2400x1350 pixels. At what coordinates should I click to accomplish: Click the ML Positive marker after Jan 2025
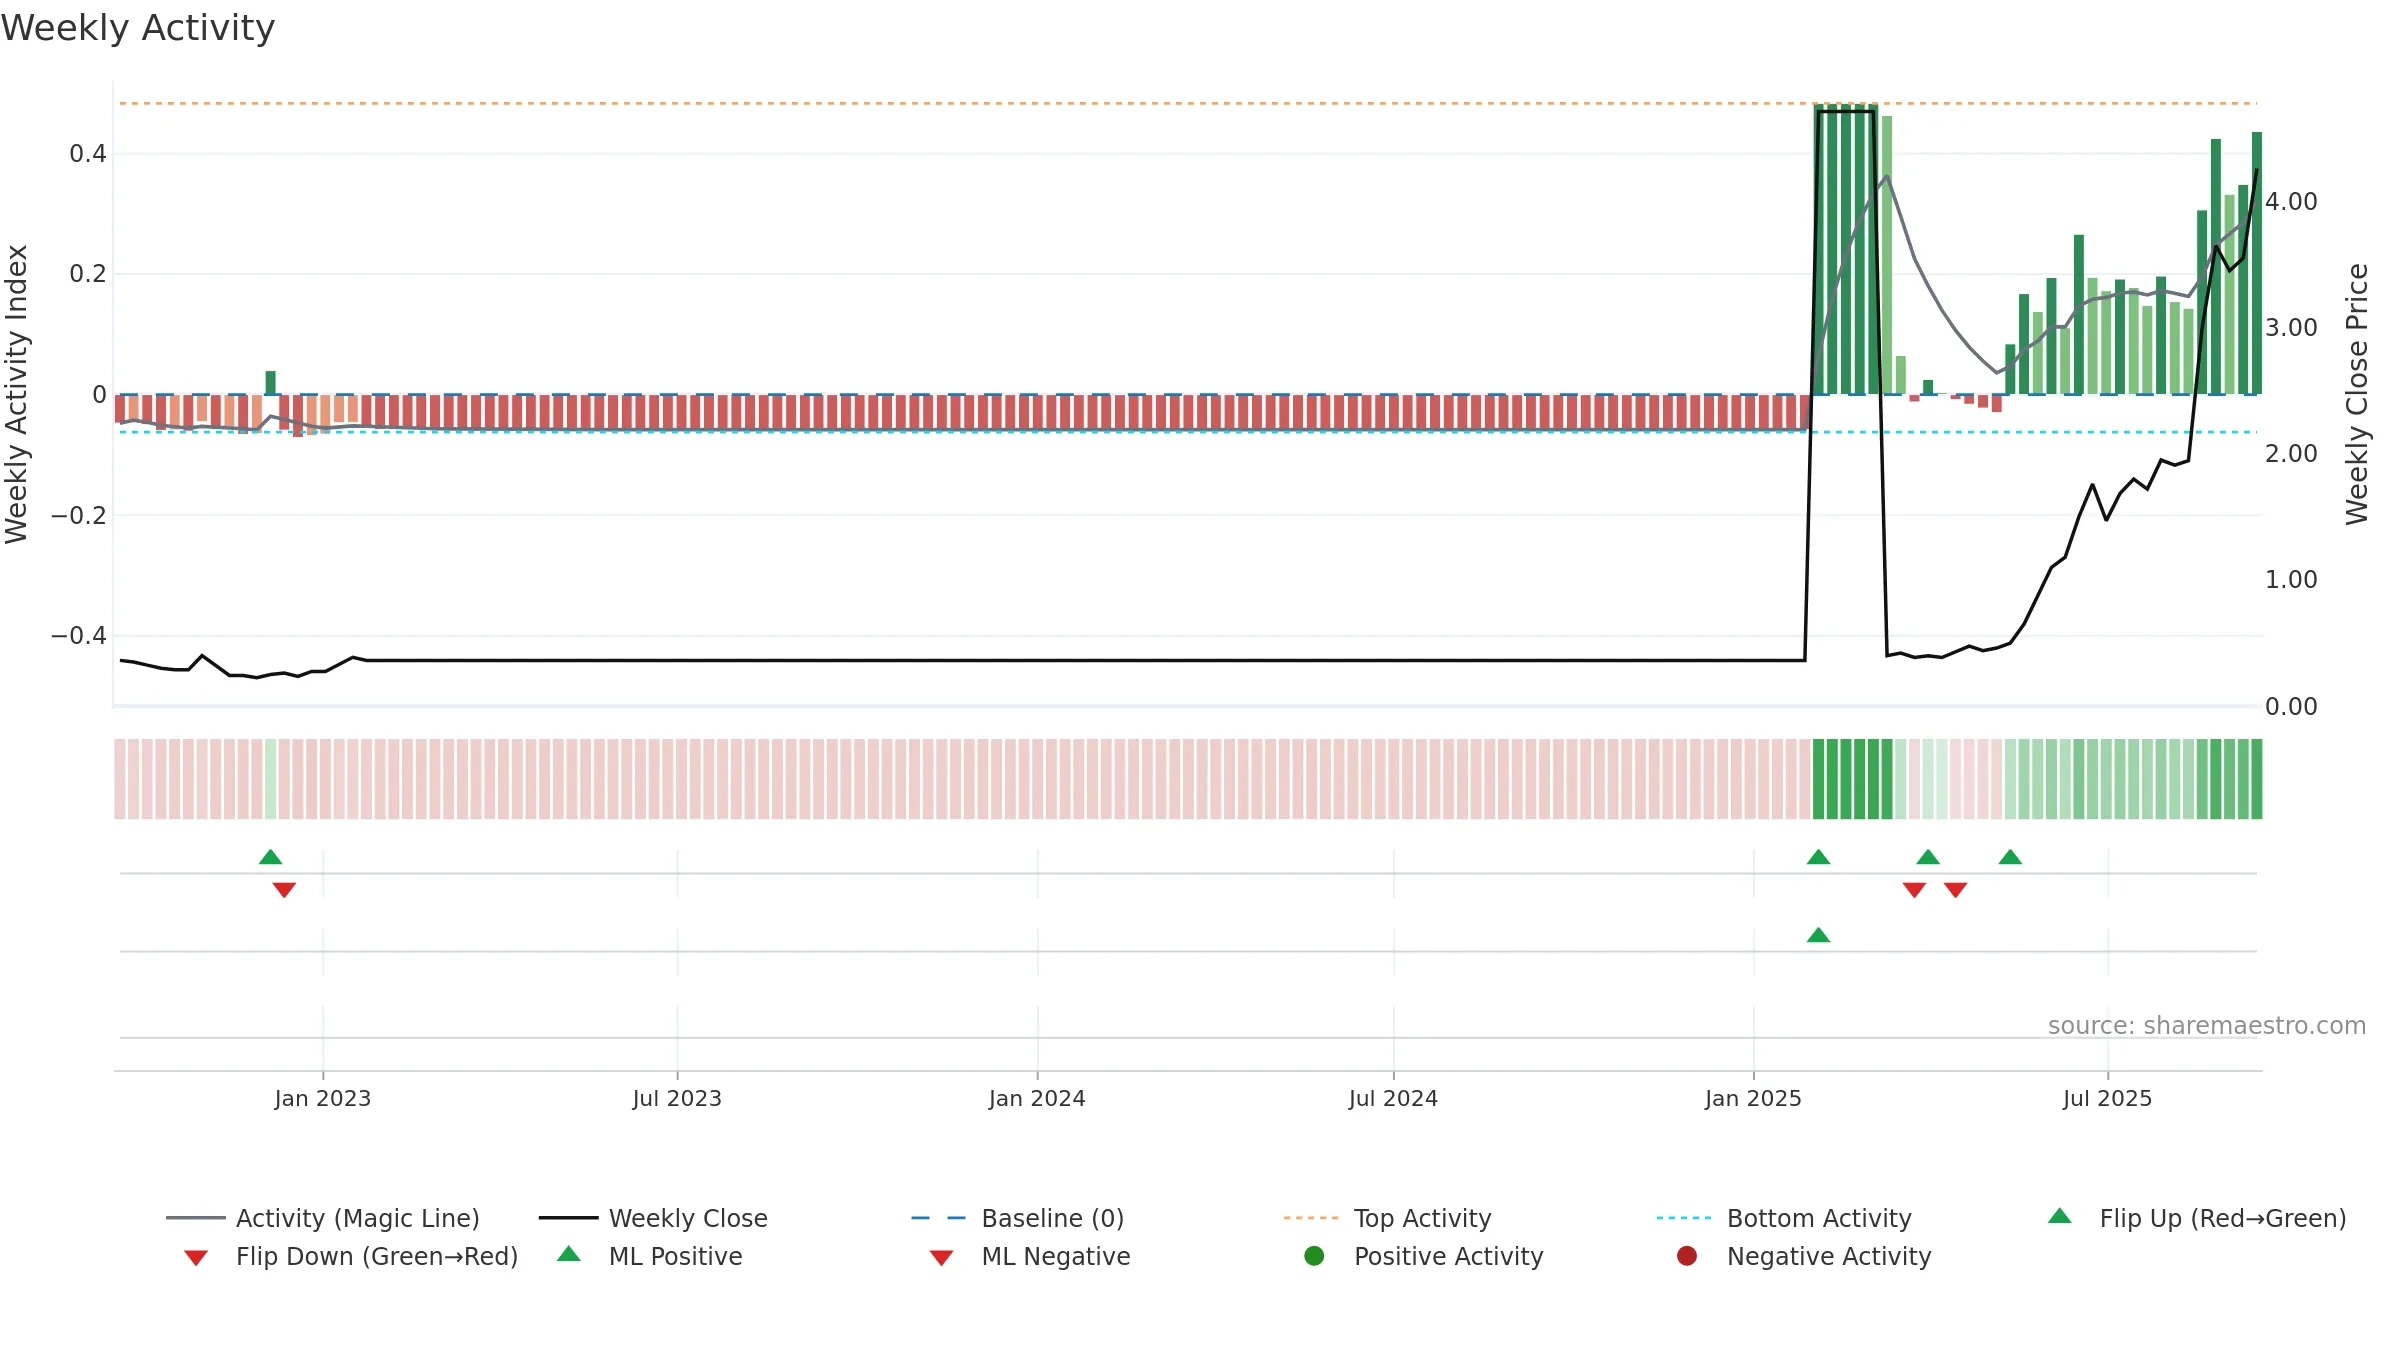(x=1819, y=935)
